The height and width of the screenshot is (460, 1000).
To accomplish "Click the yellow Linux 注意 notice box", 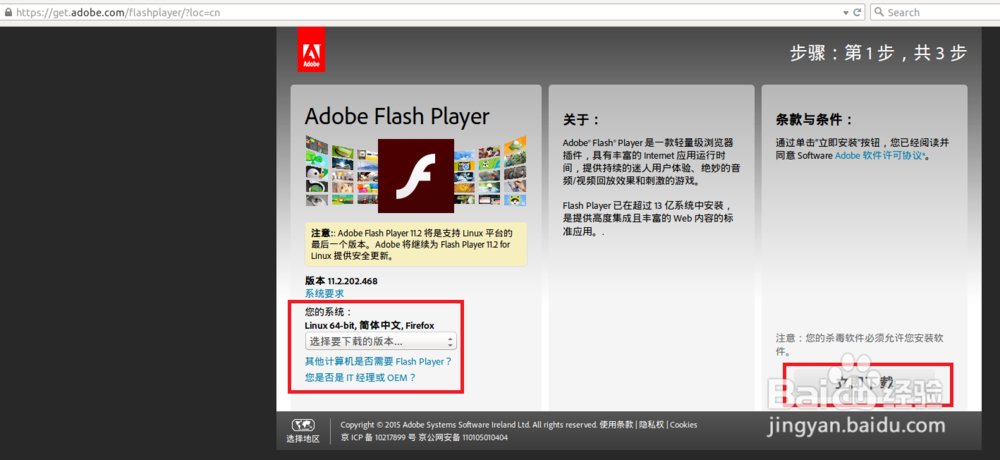I will [x=416, y=244].
